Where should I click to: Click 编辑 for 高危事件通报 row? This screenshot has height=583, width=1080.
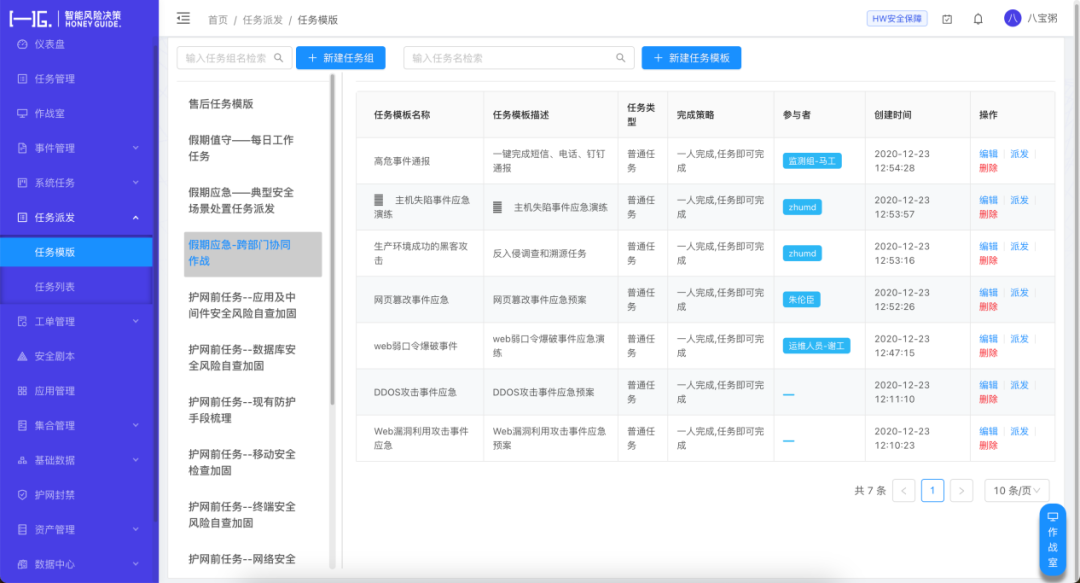click(x=988, y=154)
